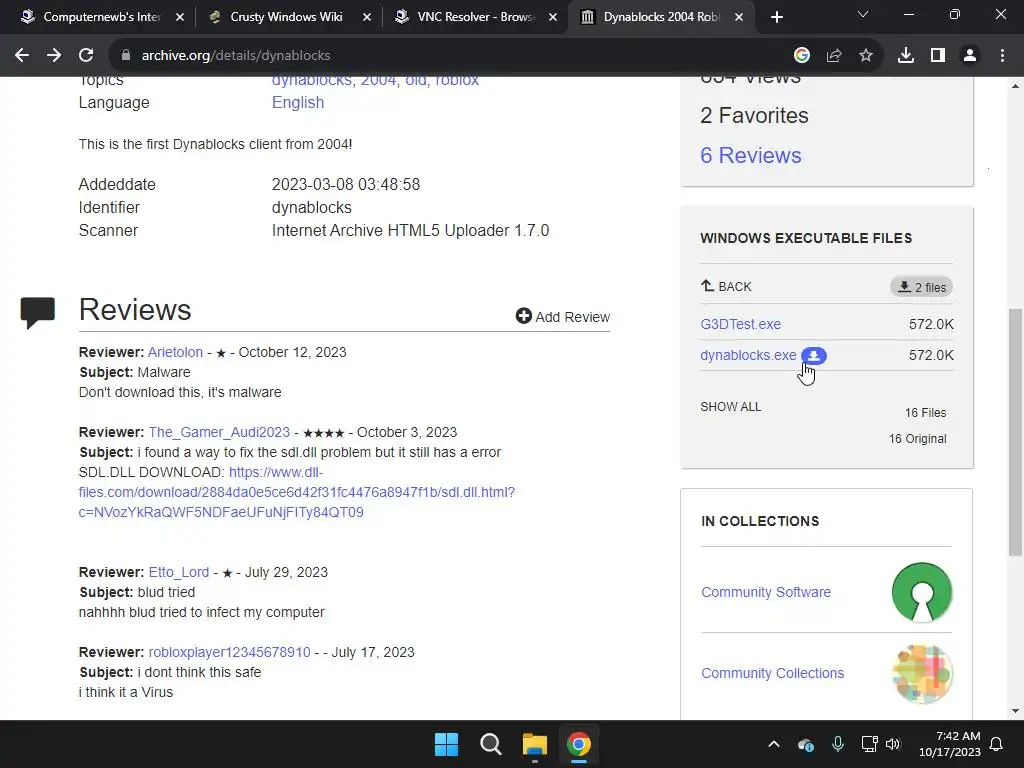Open the notifications bell icon

tap(997, 744)
